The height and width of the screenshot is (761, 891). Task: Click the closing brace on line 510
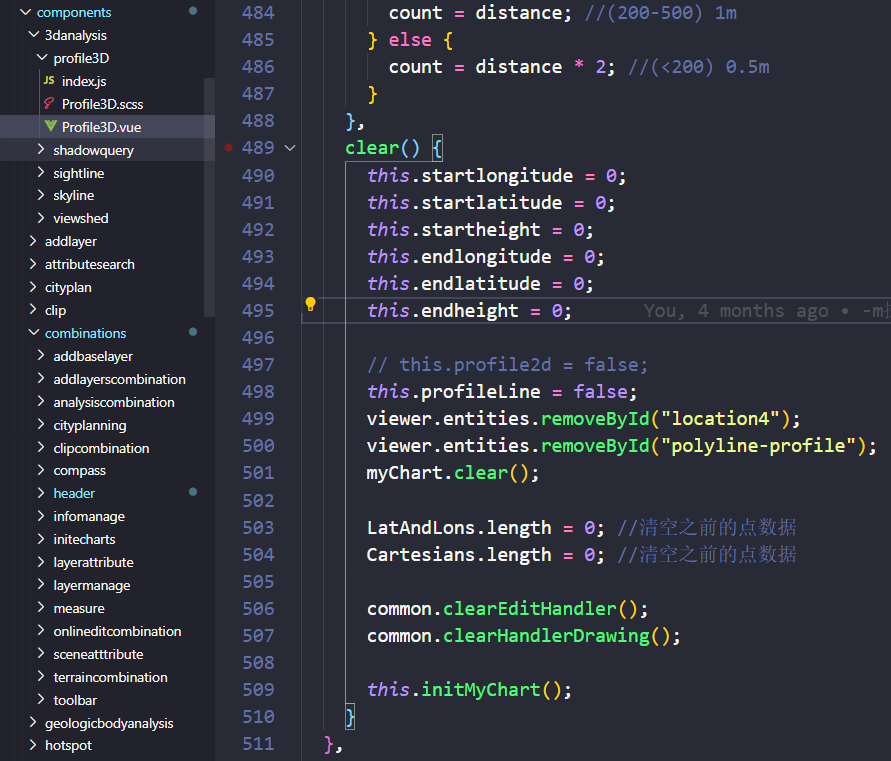(351, 717)
